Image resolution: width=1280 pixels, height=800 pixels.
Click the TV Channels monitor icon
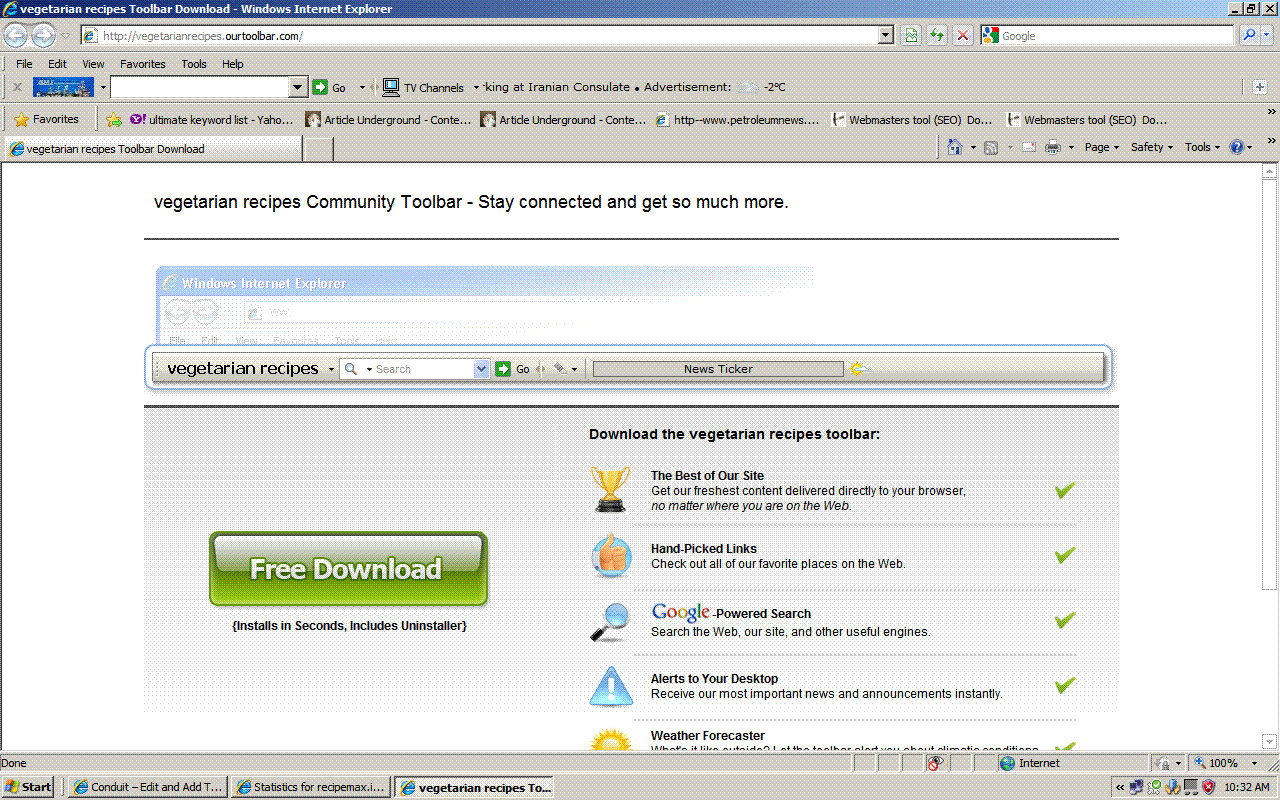pyautogui.click(x=391, y=87)
